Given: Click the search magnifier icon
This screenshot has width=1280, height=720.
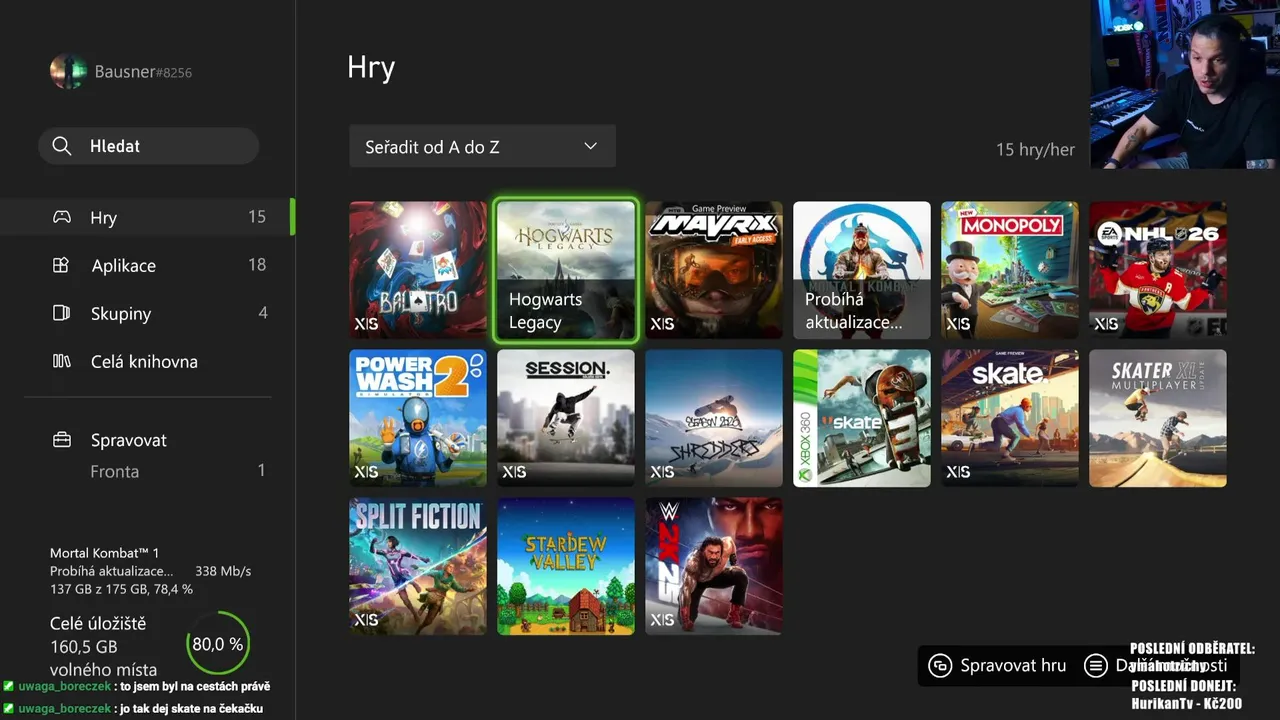Looking at the screenshot, I should (62, 146).
